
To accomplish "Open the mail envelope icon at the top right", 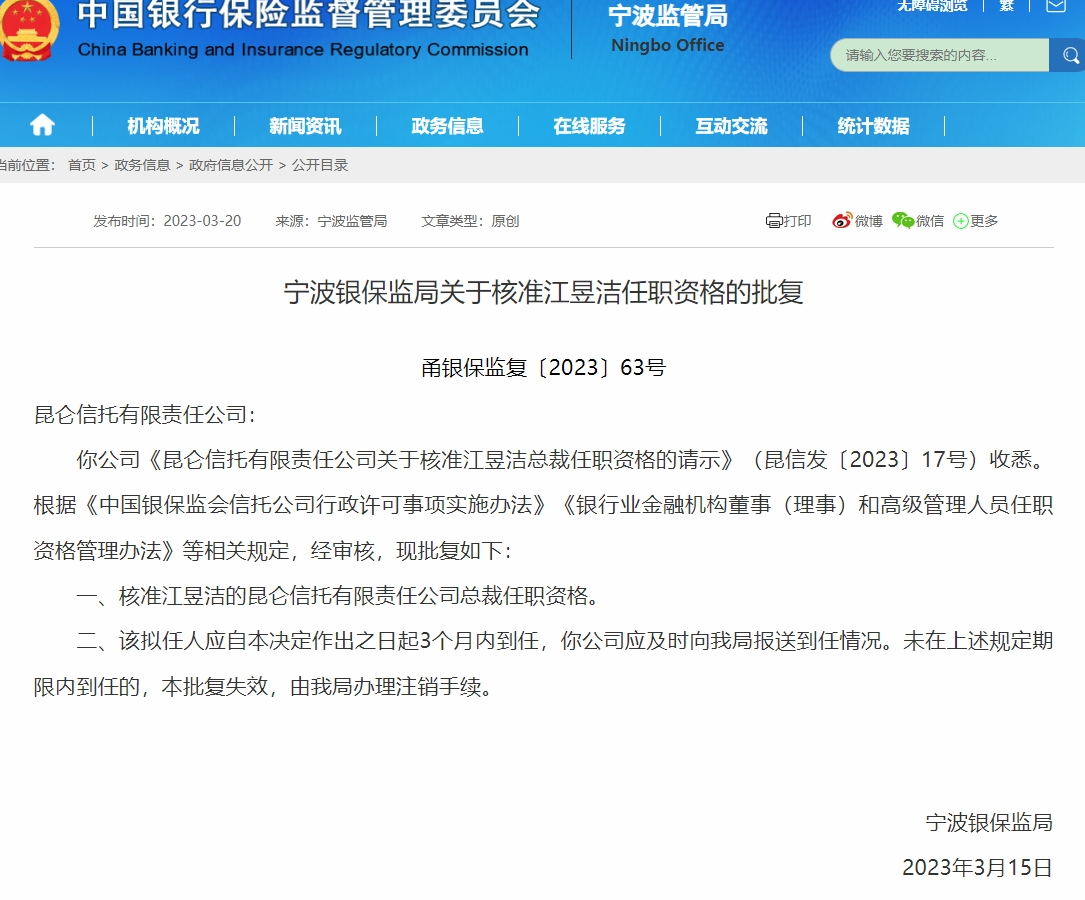I will (1056, 6).
